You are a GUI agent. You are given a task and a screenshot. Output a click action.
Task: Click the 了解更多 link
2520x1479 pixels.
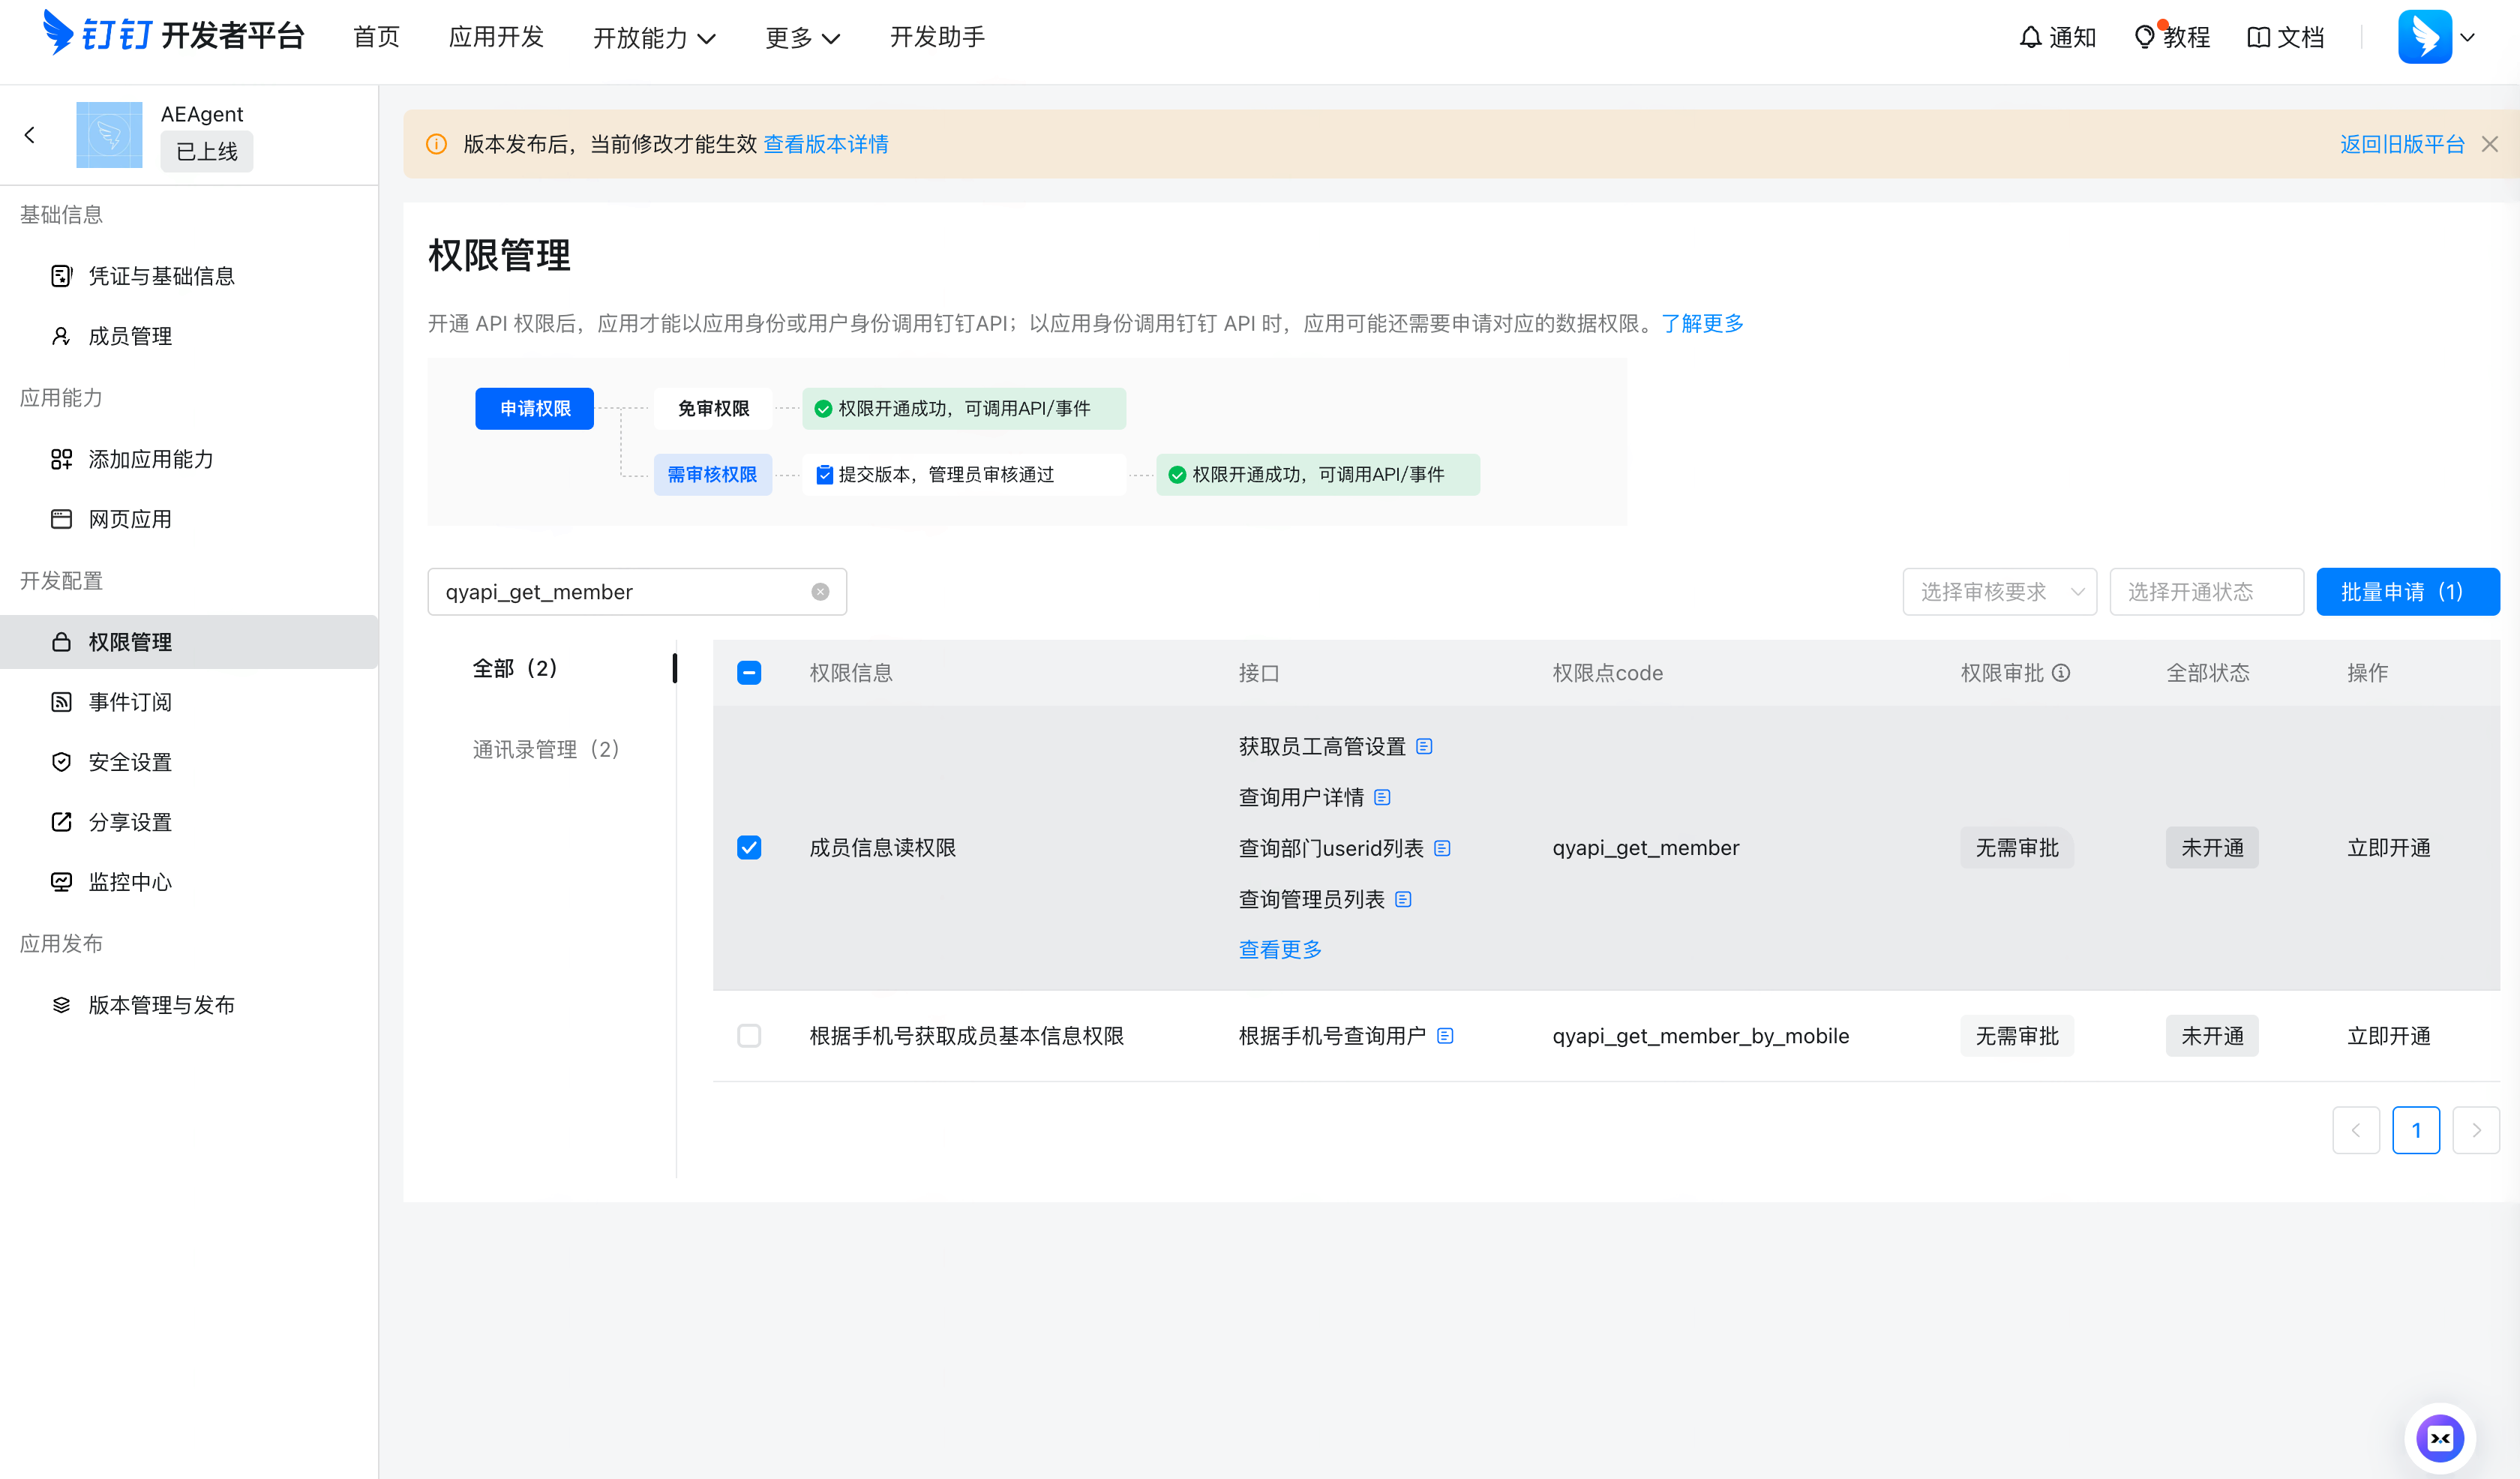click(1702, 323)
